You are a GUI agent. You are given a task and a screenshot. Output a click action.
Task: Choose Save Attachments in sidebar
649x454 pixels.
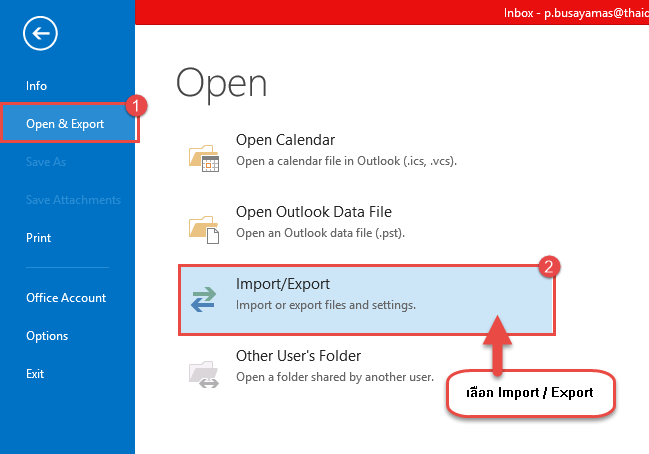click(73, 200)
